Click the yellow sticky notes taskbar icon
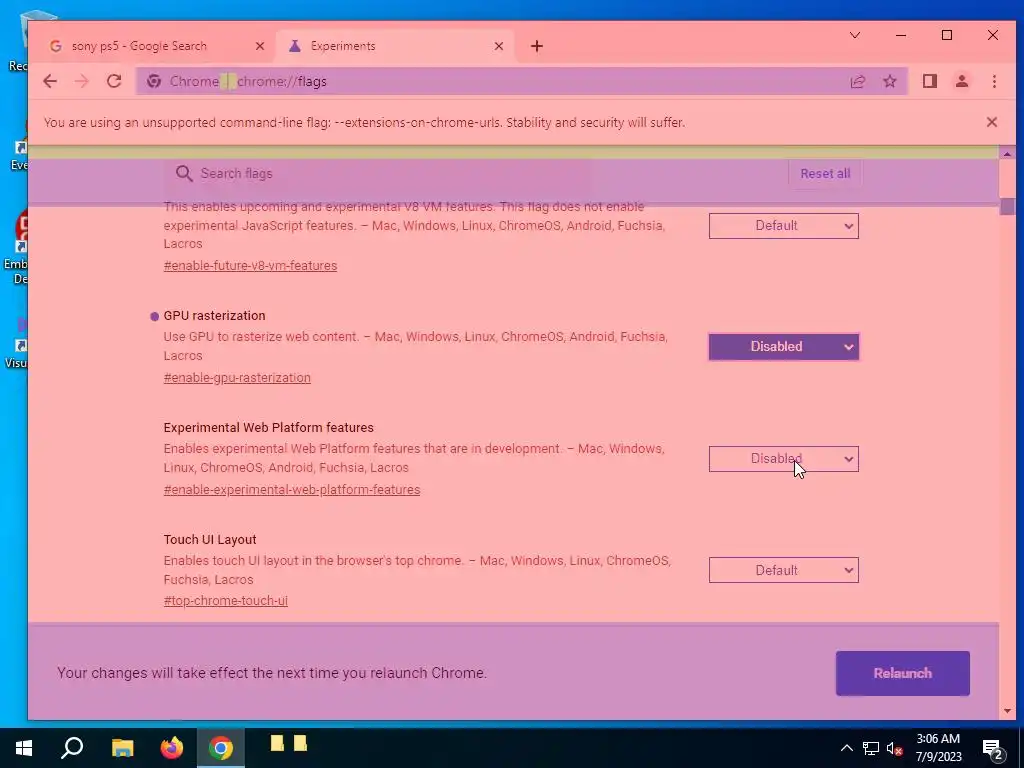The width and height of the screenshot is (1024, 768). [x=289, y=744]
